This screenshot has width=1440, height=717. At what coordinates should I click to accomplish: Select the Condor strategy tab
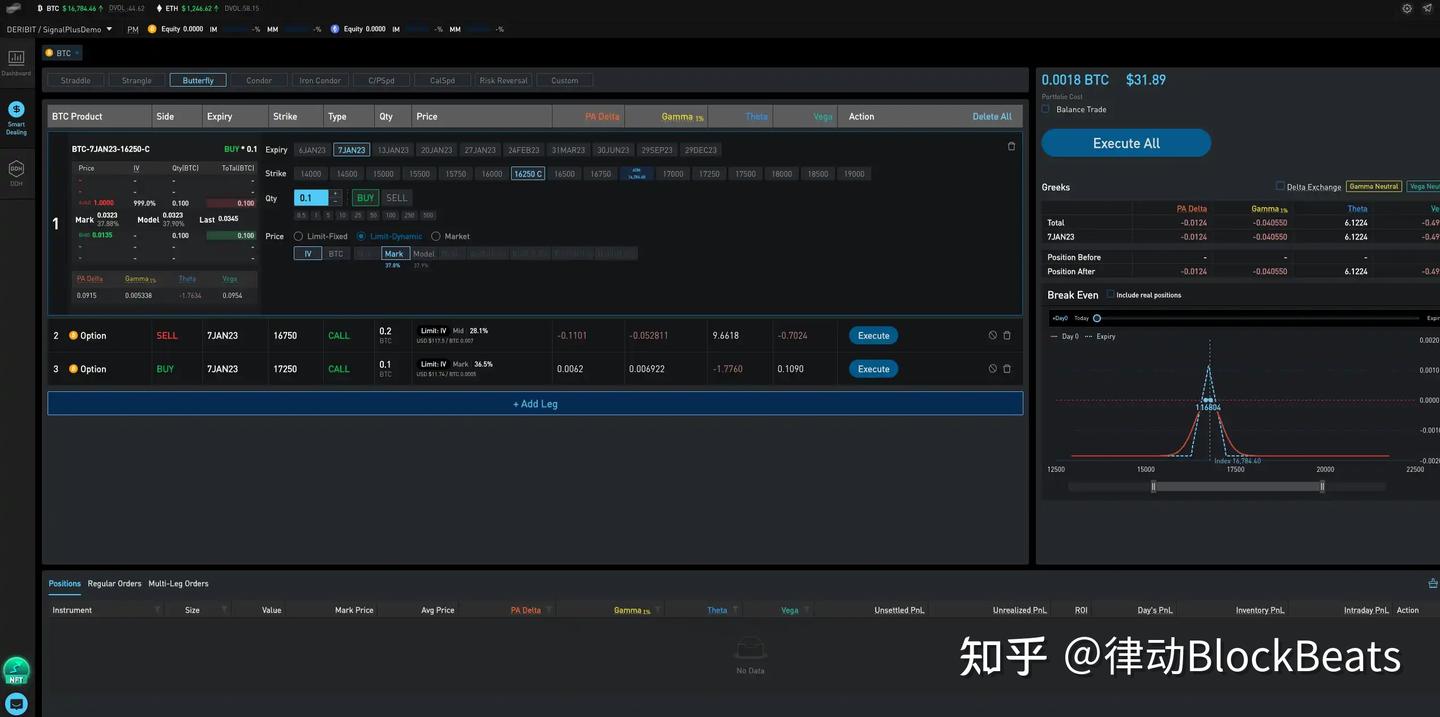(259, 80)
